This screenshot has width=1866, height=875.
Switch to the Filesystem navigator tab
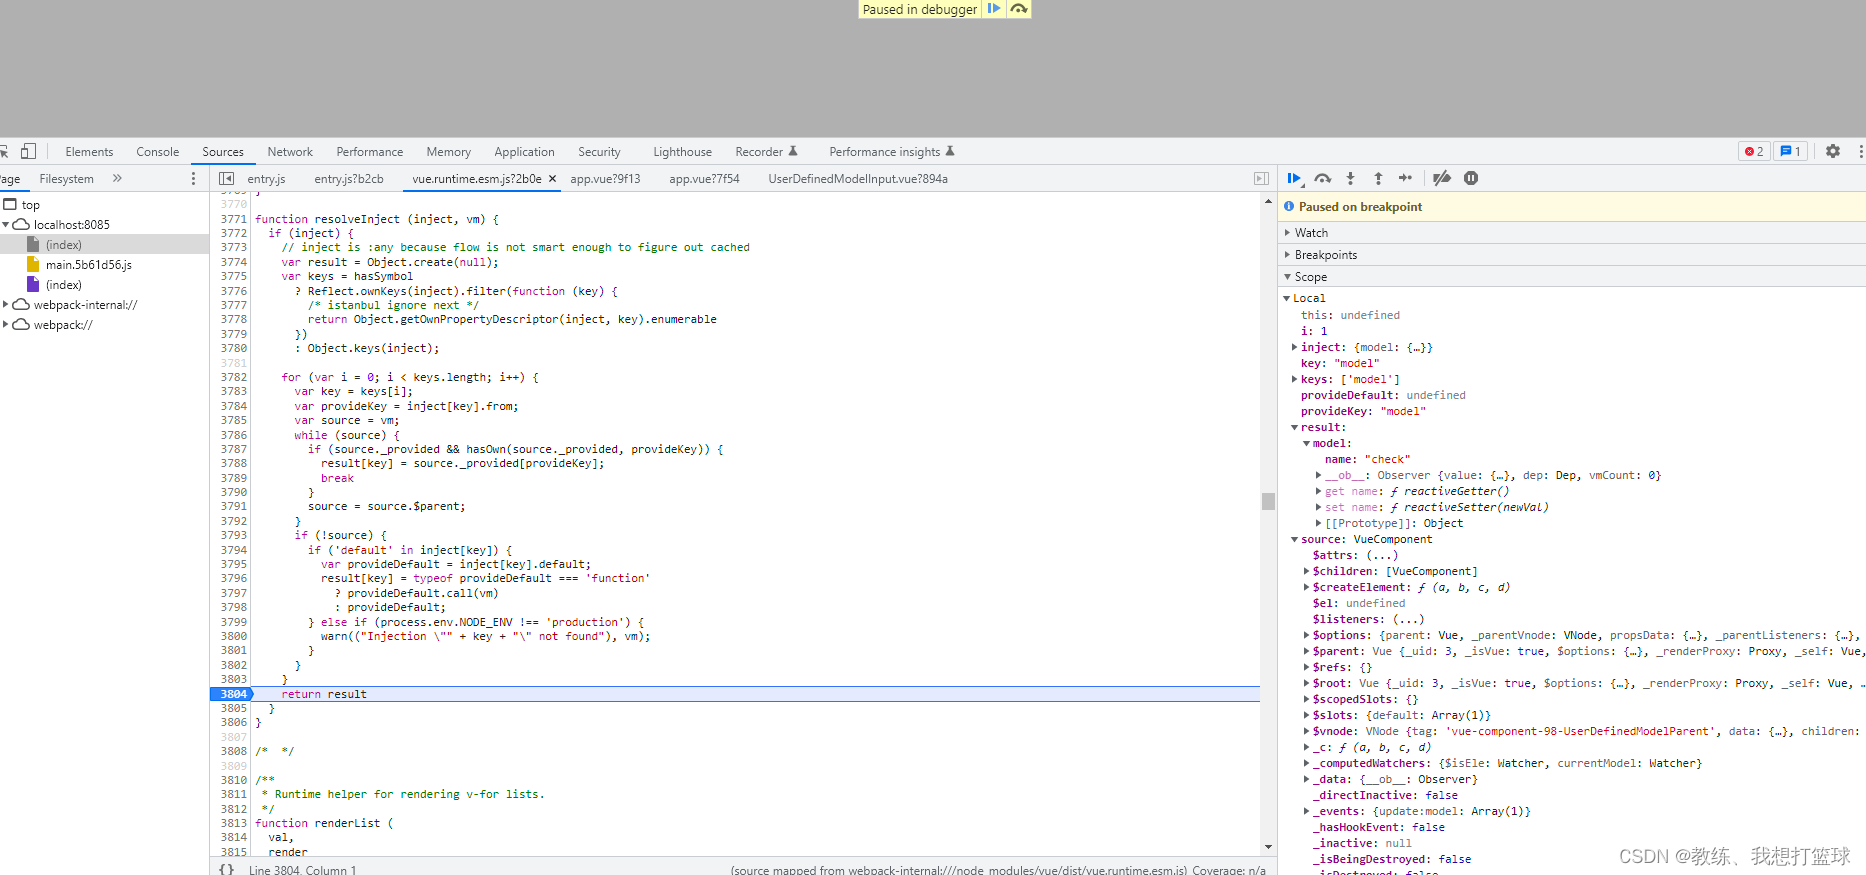pyautogui.click(x=66, y=179)
